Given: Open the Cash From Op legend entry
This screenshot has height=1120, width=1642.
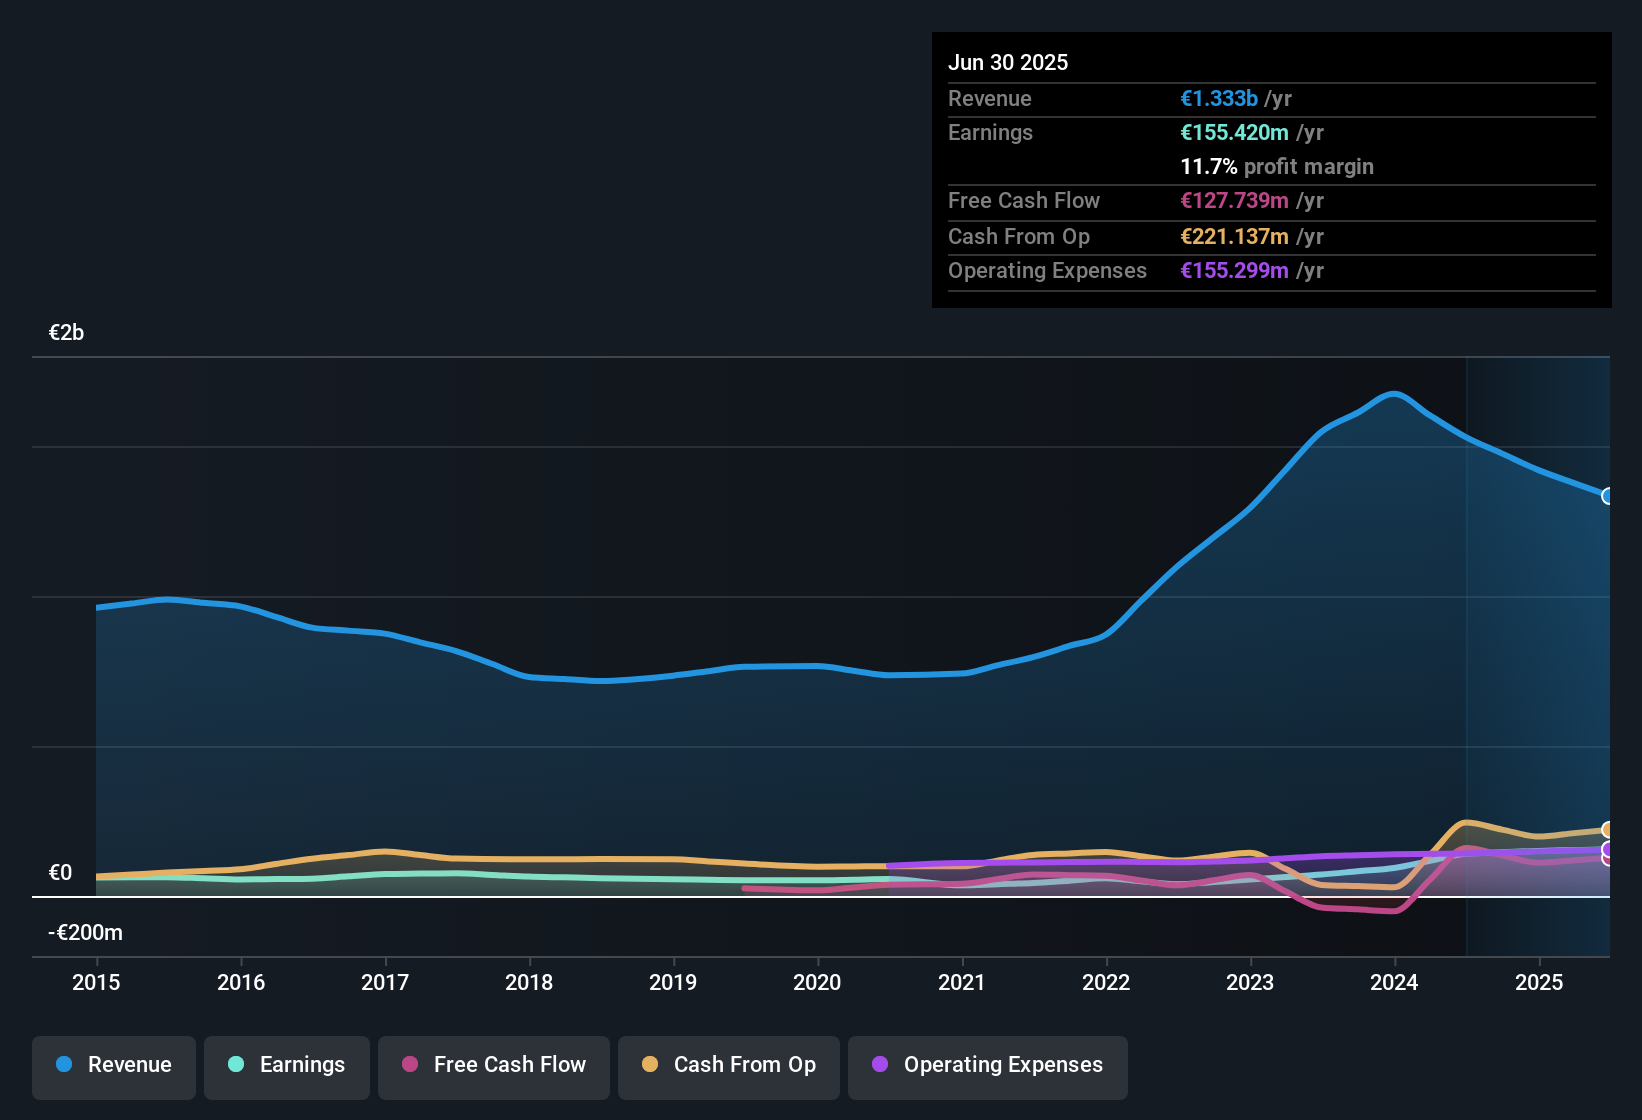Looking at the screenshot, I should 728,1065.
